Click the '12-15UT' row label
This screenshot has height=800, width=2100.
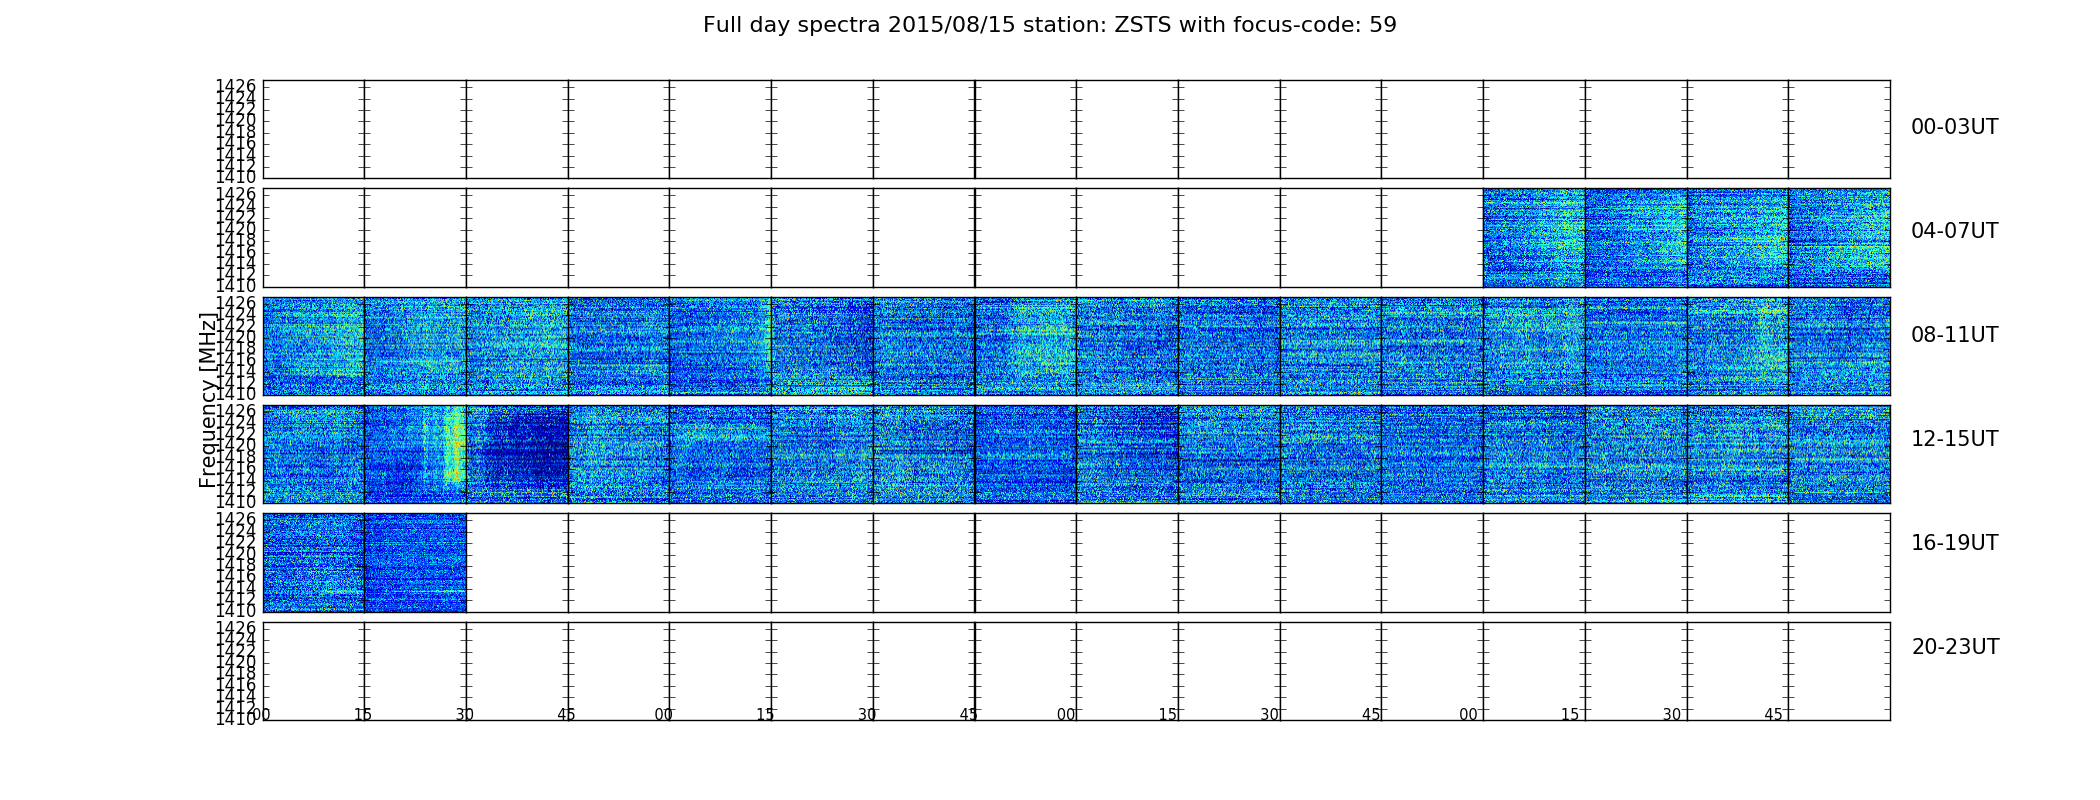tap(1954, 439)
